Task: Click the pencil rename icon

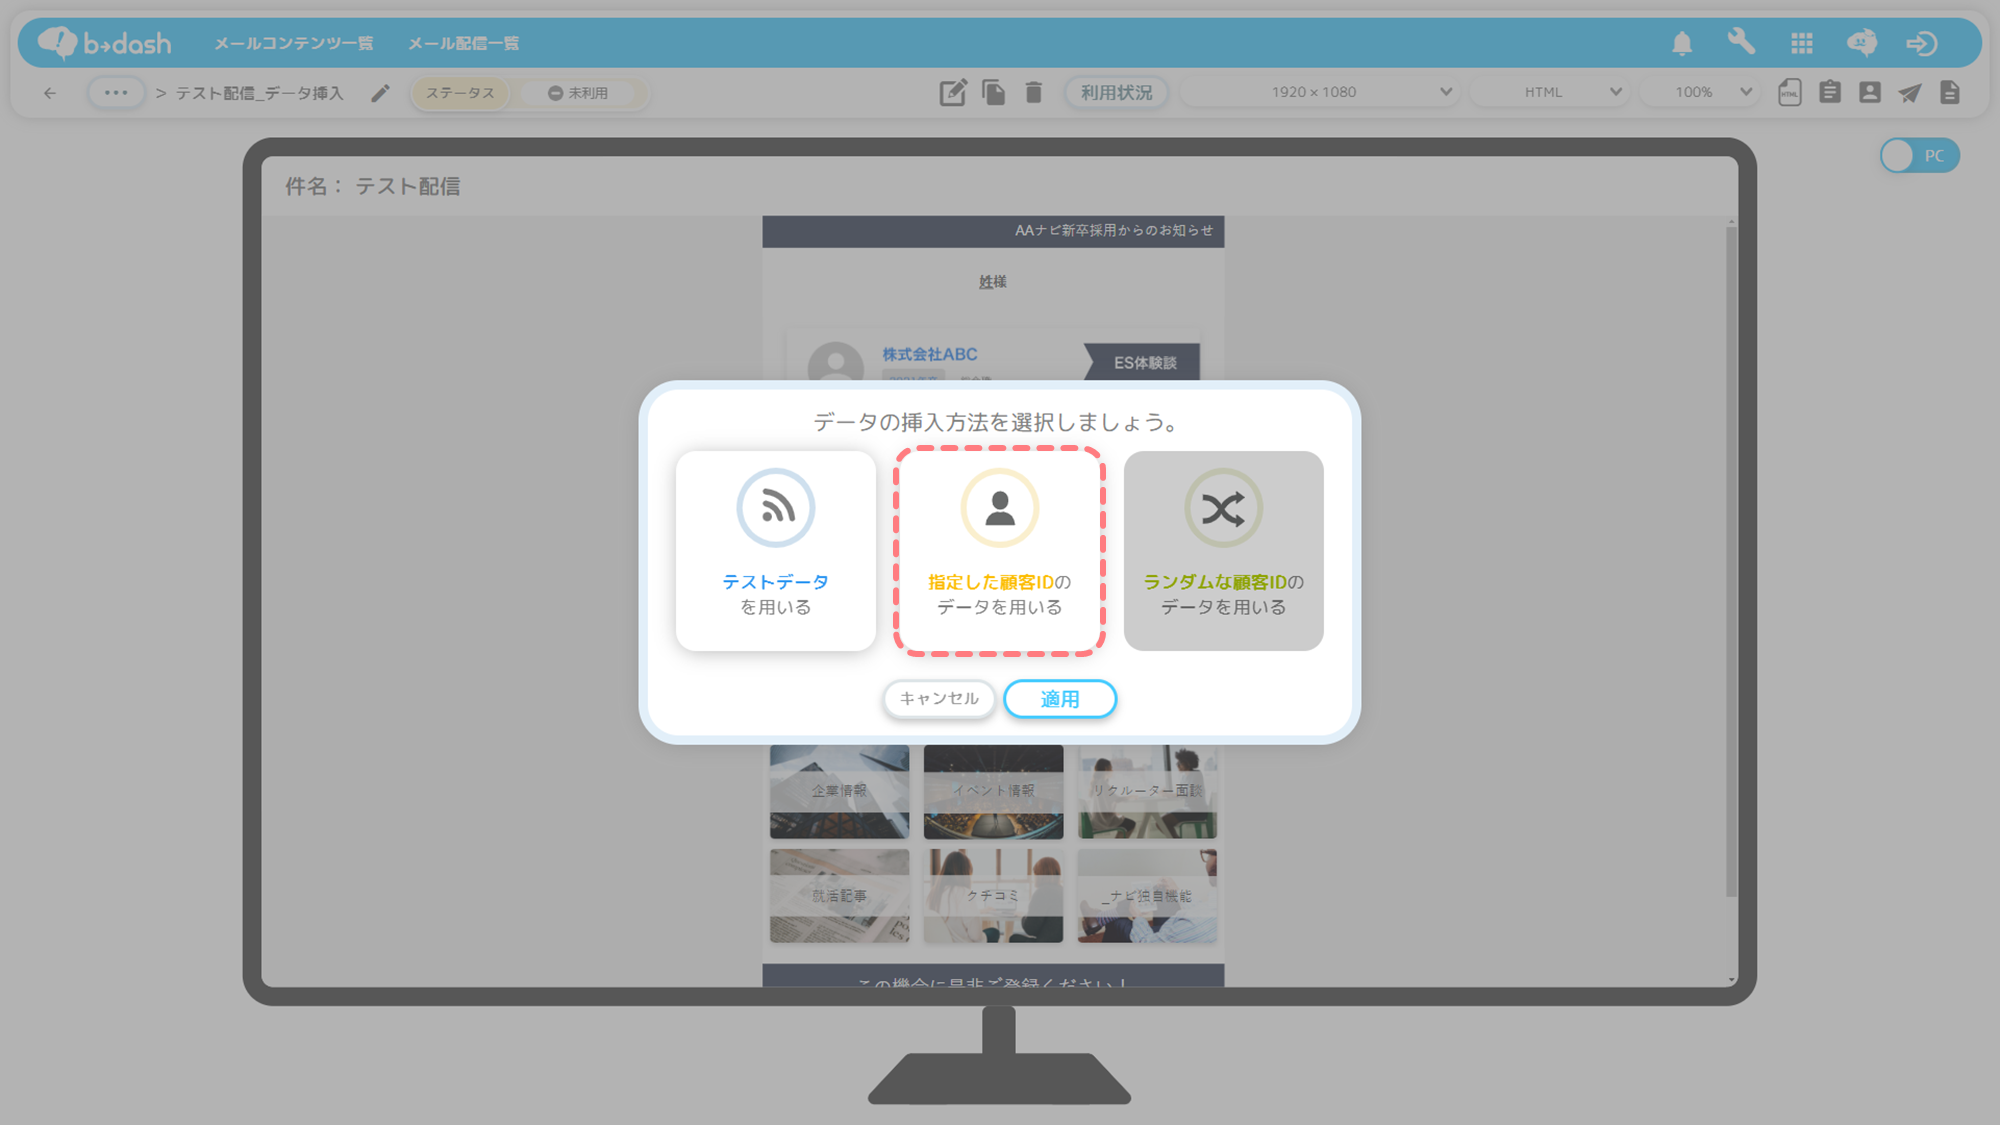Action: [x=380, y=93]
